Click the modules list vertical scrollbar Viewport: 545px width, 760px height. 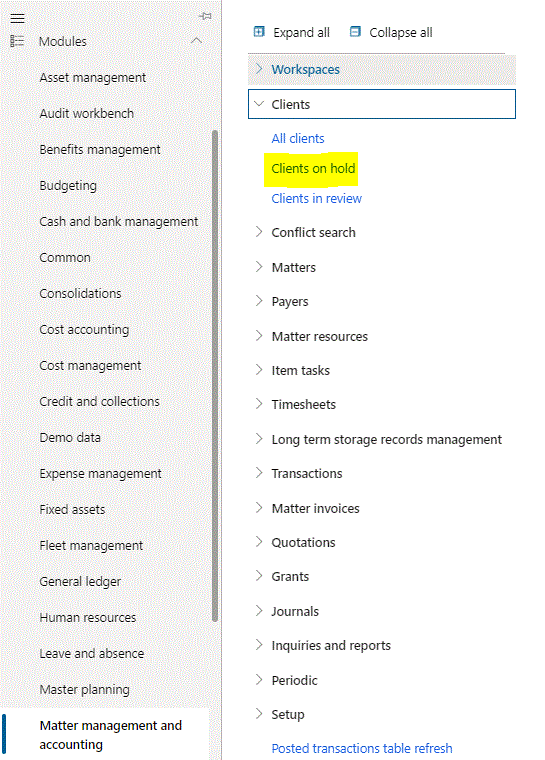[x=215, y=376]
